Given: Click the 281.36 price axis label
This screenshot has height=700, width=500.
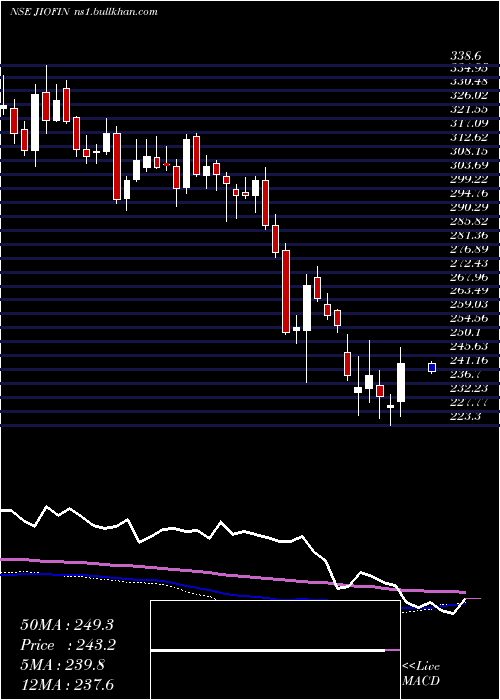Looking at the screenshot, I should 468,235.
